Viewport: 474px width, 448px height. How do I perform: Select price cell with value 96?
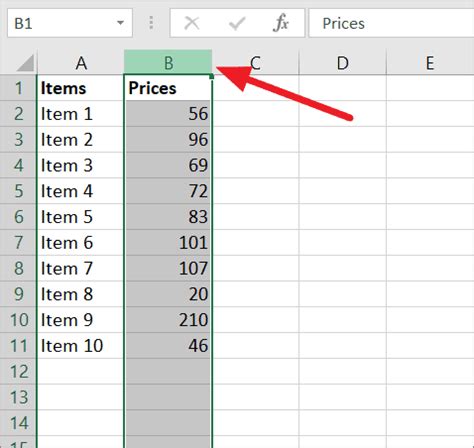click(x=168, y=139)
